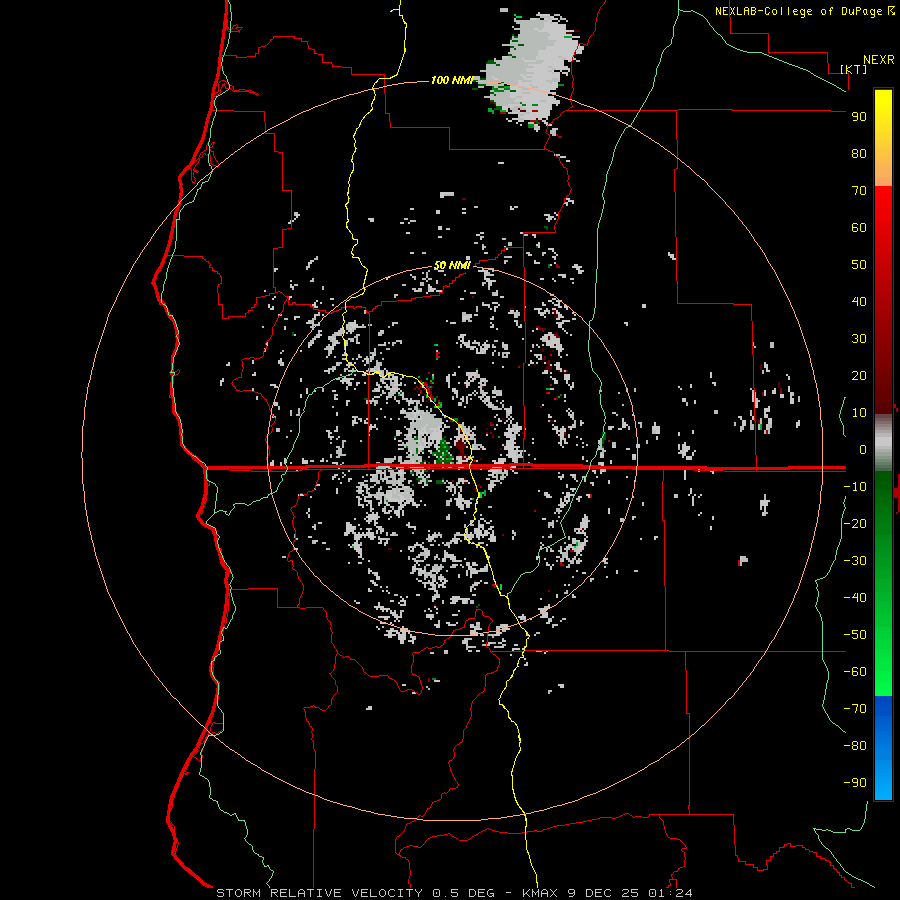This screenshot has width=900, height=900.
Task: Click the [KT] units label
Action: click(x=854, y=69)
